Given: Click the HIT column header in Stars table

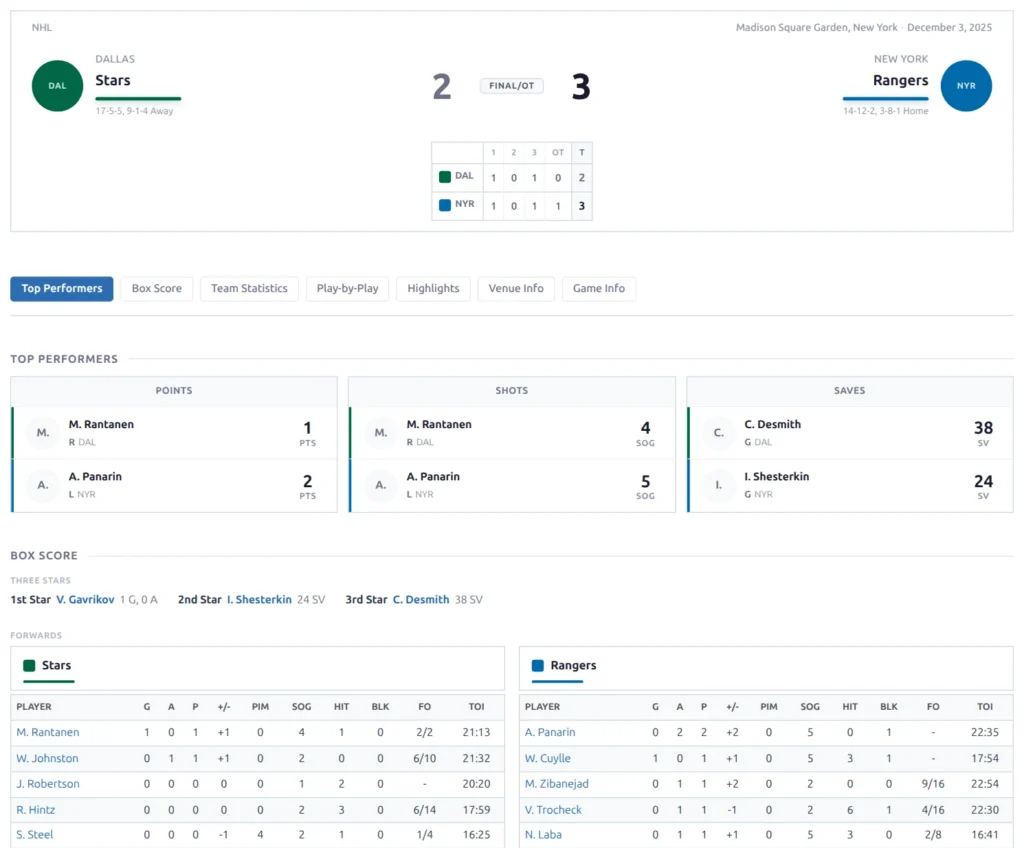Looking at the screenshot, I should click(342, 707).
